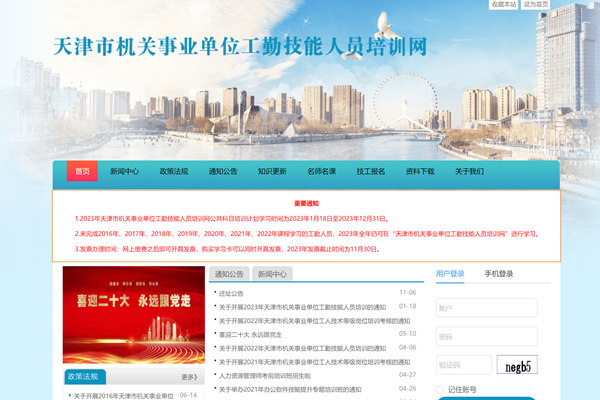
Task: Go to 名师名课 in the navigation bar
Action: coord(321,171)
